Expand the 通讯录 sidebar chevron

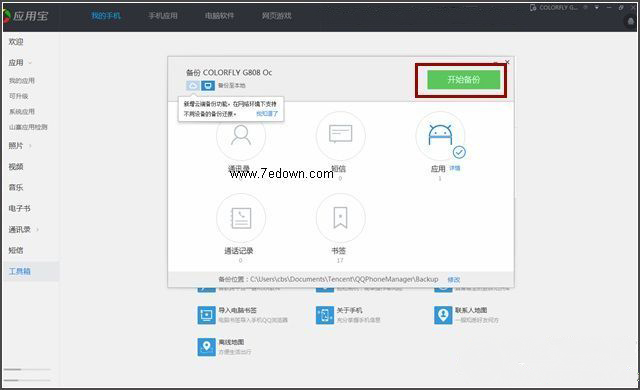[x=38, y=230]
